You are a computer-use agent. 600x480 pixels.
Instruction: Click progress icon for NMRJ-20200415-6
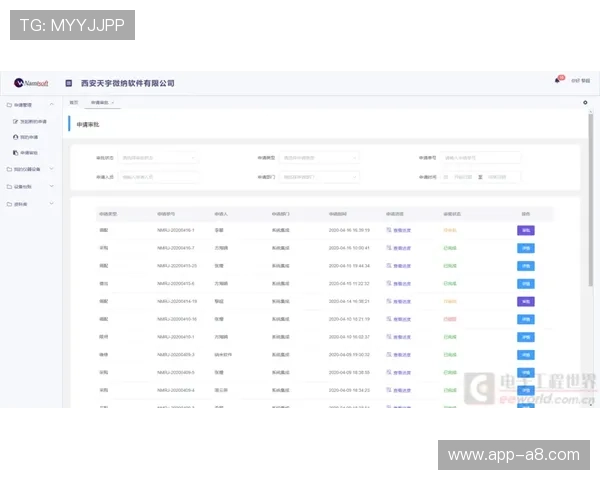coord(389,283)
